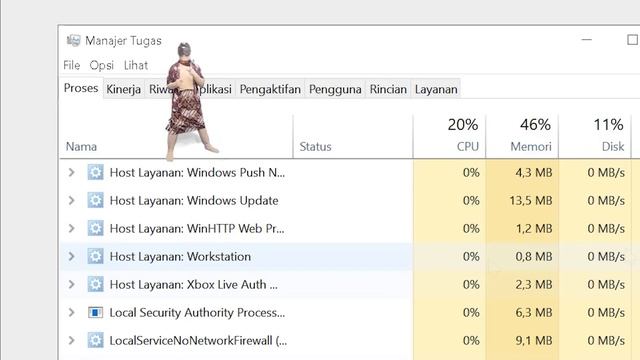Expand Local Security Authority Process row

[x=71, y=313]
